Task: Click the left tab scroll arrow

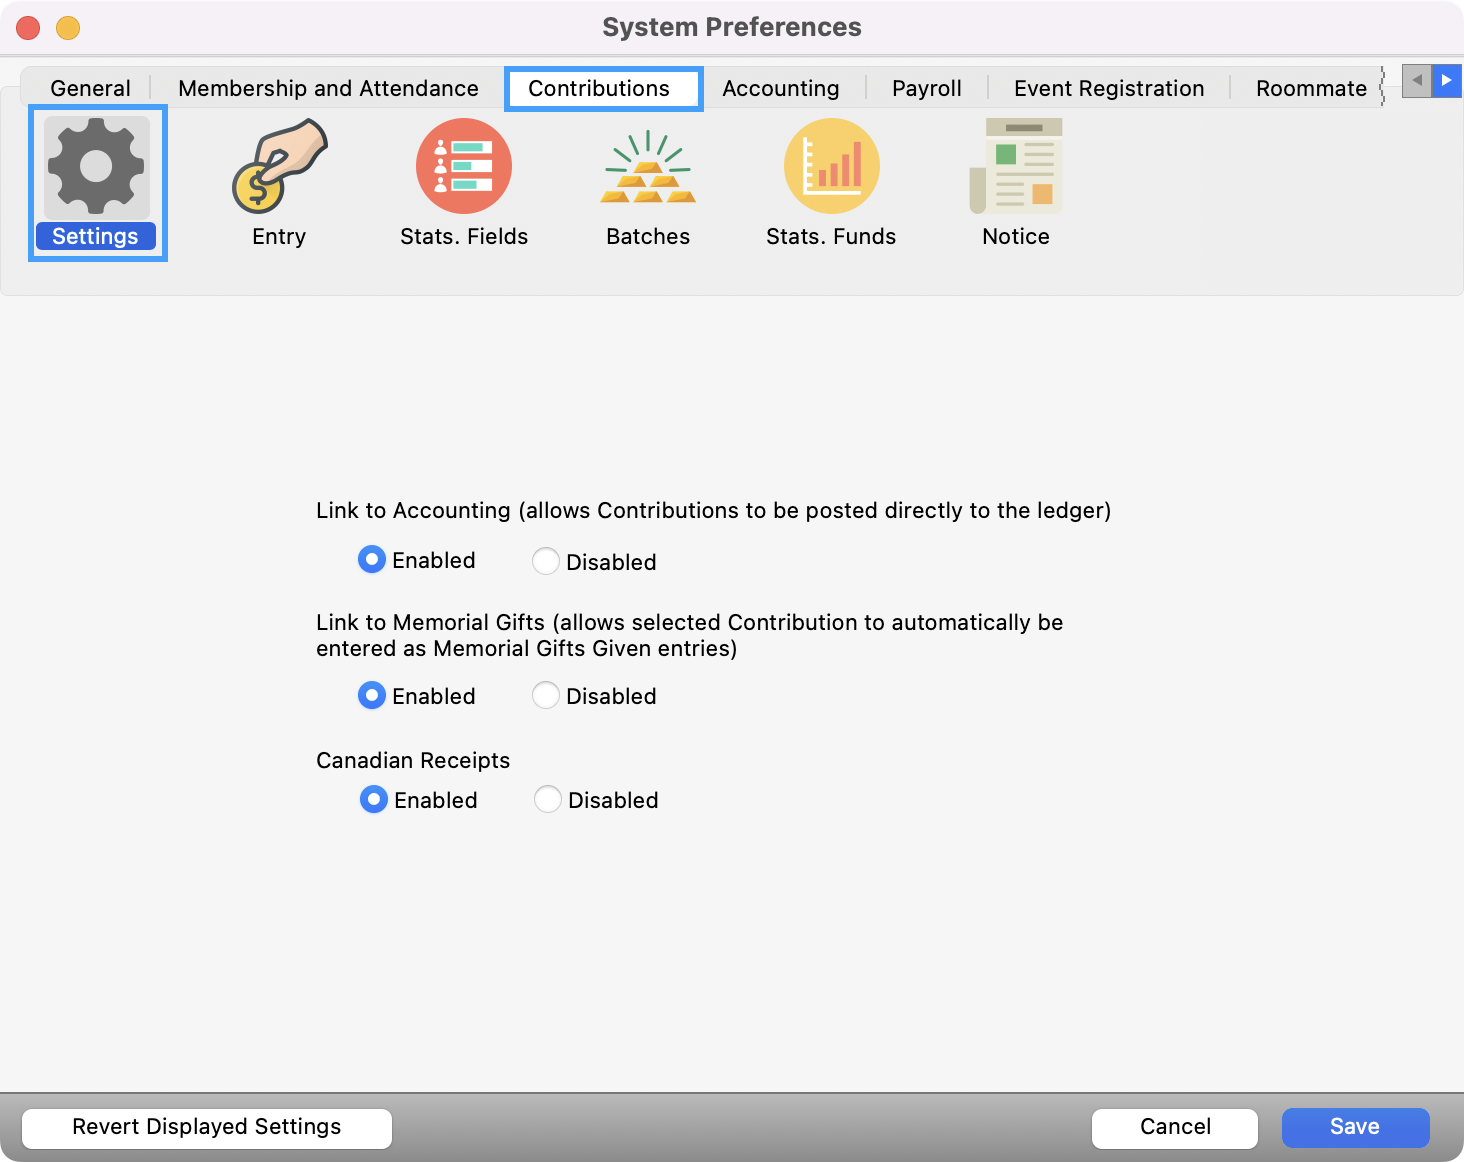Action: click(1415, 81)
